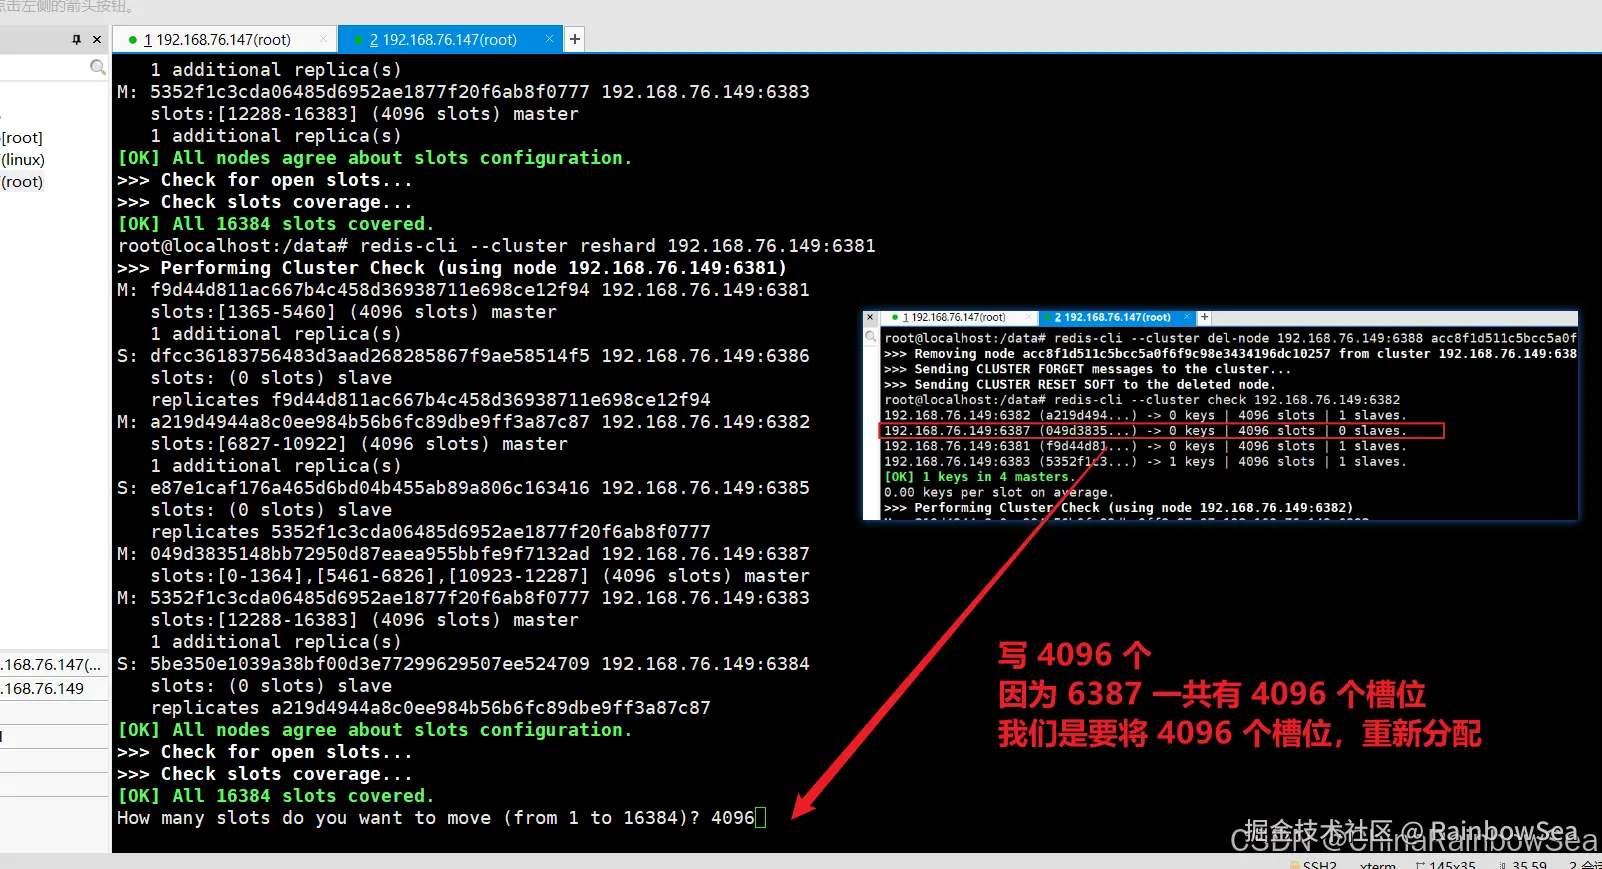Select the (linux) entry in the left panel
1602x869 pixels.
pyautogui.click(x=23, y=160)
